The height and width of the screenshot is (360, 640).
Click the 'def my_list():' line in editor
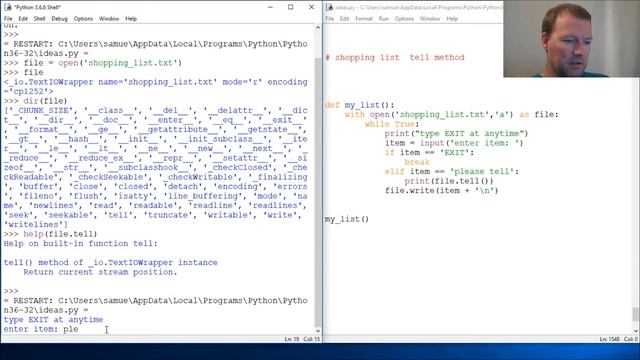pyautogui.click(x=360, y=105)
